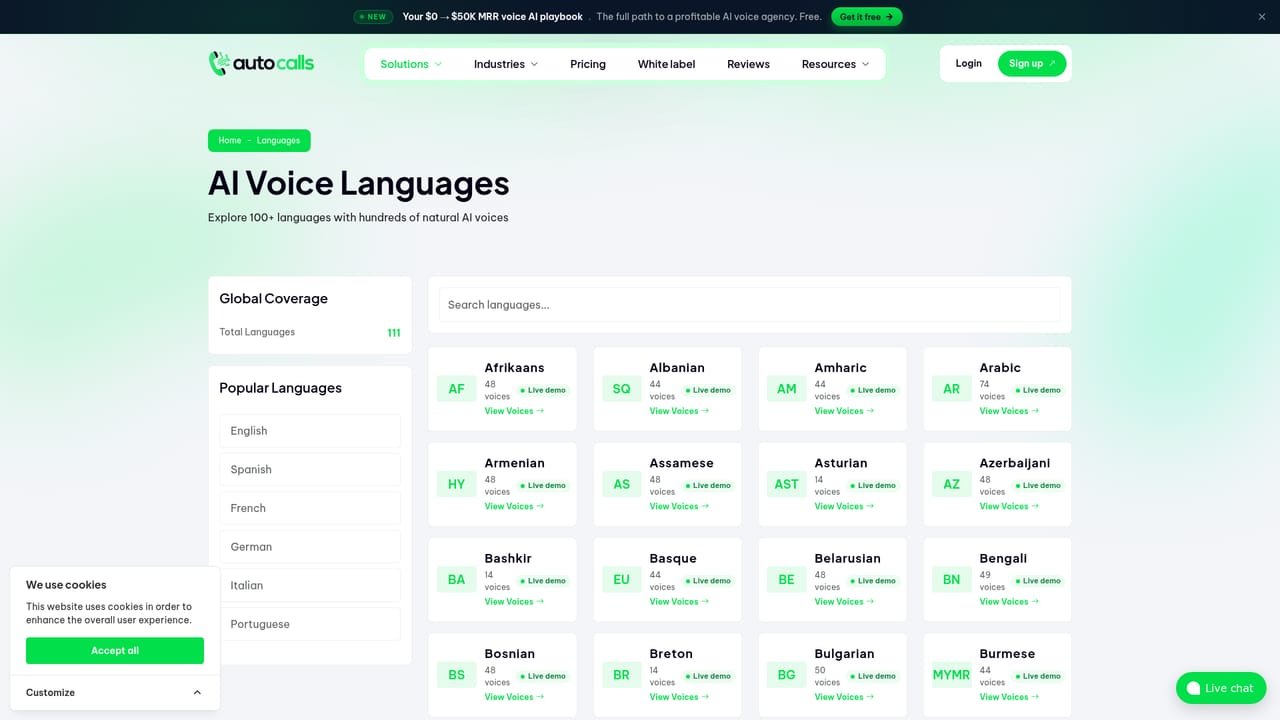Open the Solutions dropdown menu
The image size is (1280, 720).
(411, 64)
